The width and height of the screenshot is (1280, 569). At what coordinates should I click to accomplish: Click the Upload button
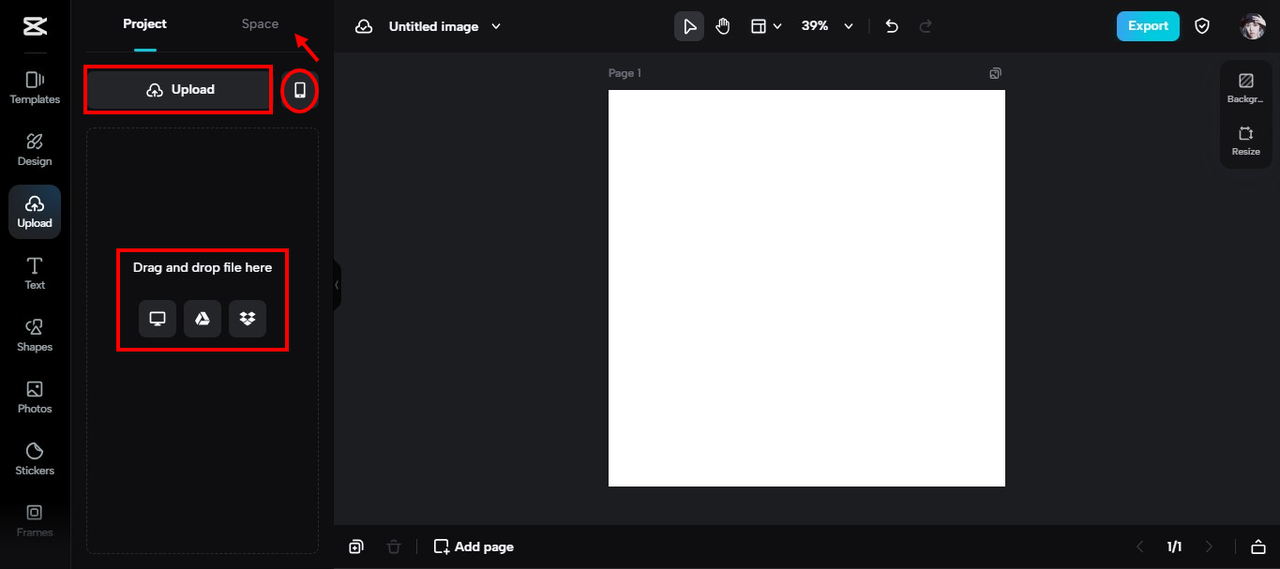point(179,90)
